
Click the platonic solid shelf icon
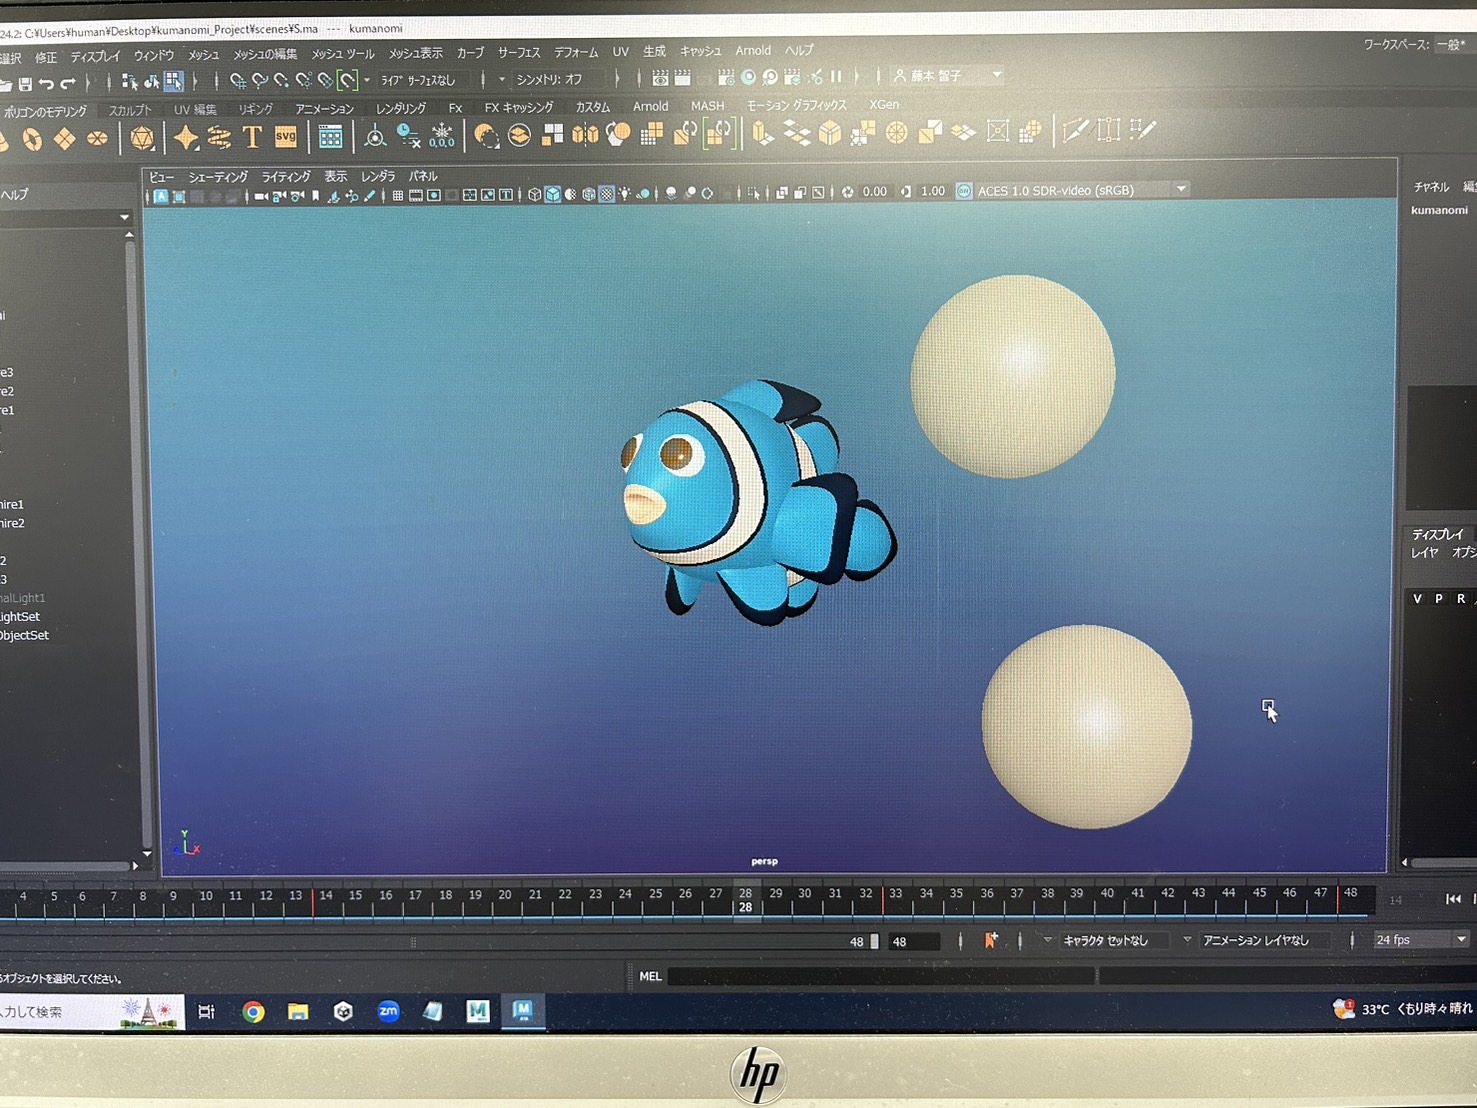142,138
